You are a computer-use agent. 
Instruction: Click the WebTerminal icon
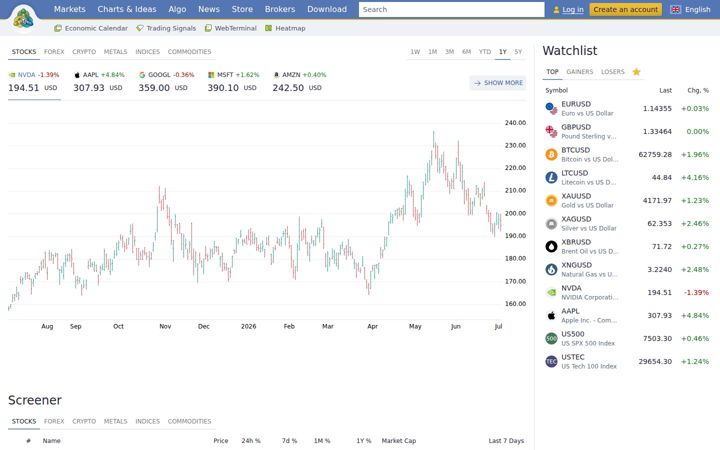208,28
